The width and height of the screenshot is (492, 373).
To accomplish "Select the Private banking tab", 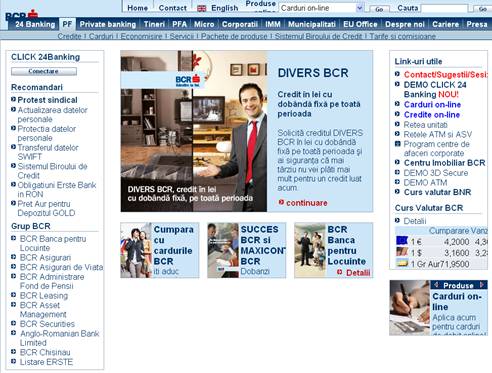I will pyautogui.click(x=108, y=24).
